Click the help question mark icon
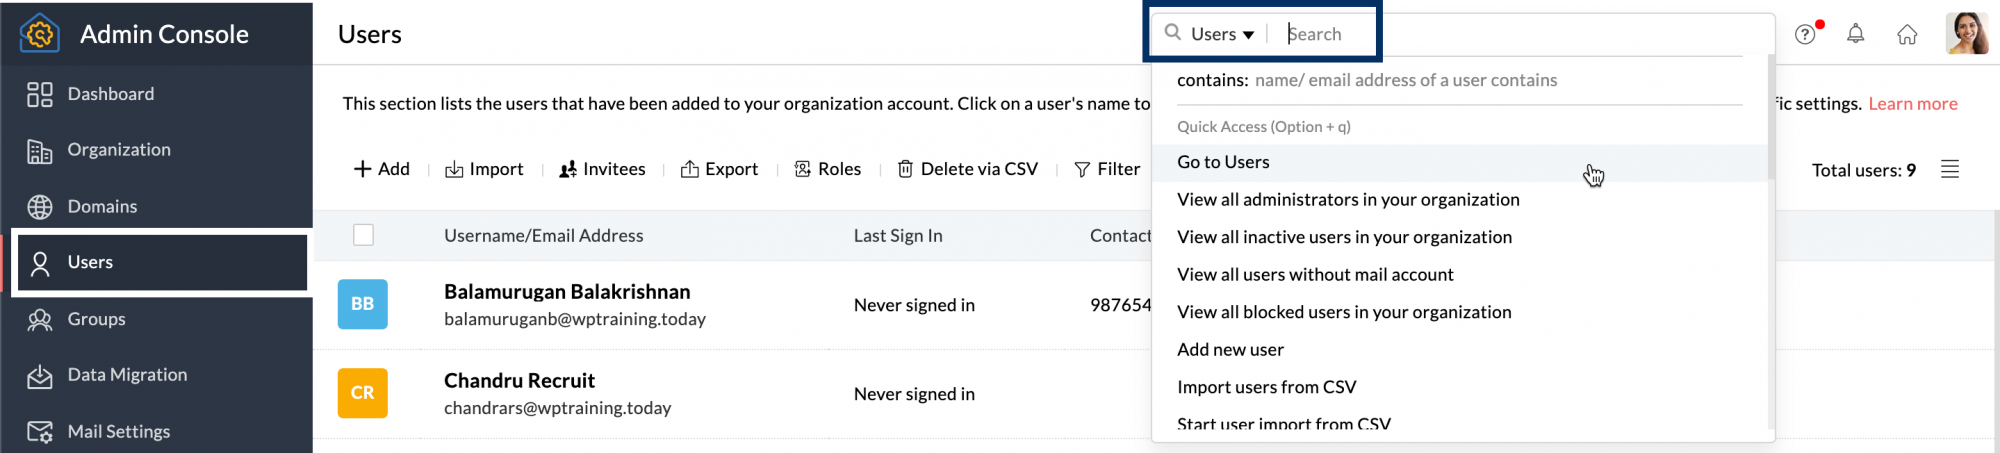This screenshot has height=453, width=2000. point(1805,34)
